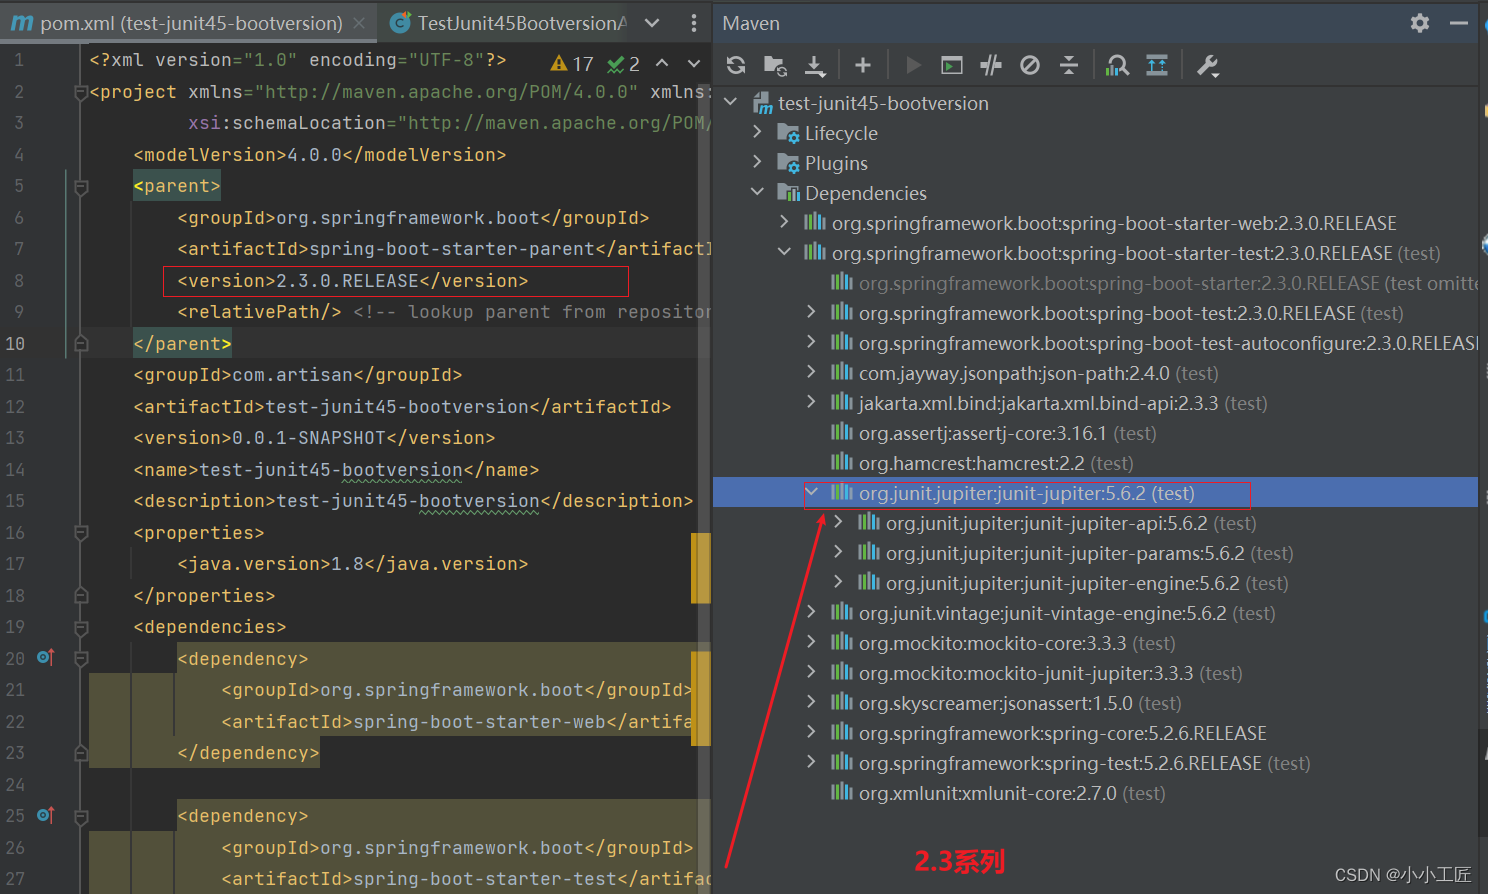Select org.assertj:assertj-core:3.16.1 row

[x=1095, y=433]
